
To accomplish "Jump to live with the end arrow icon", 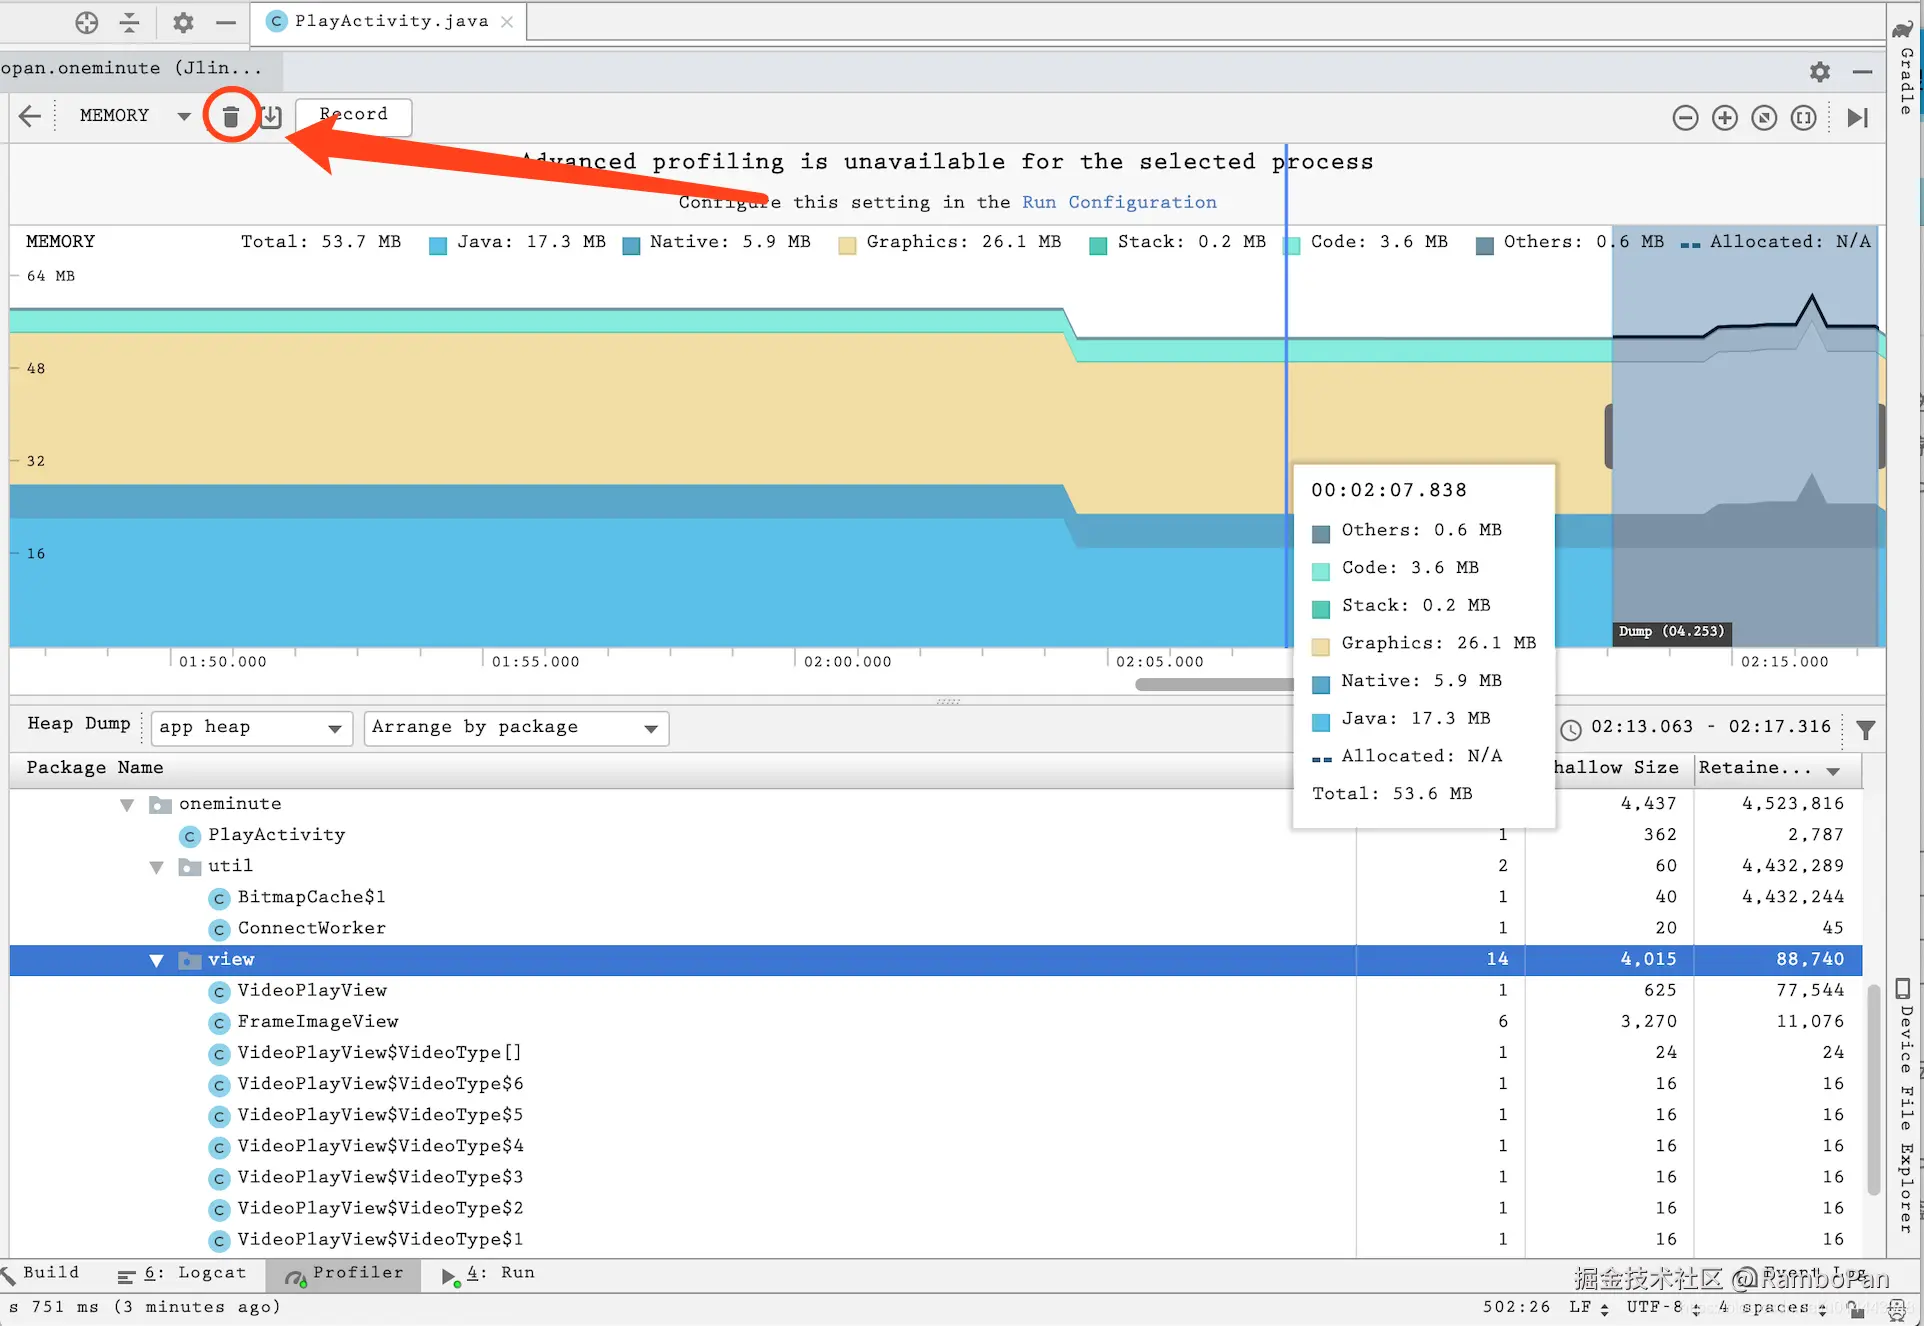I will [1857, 118].
